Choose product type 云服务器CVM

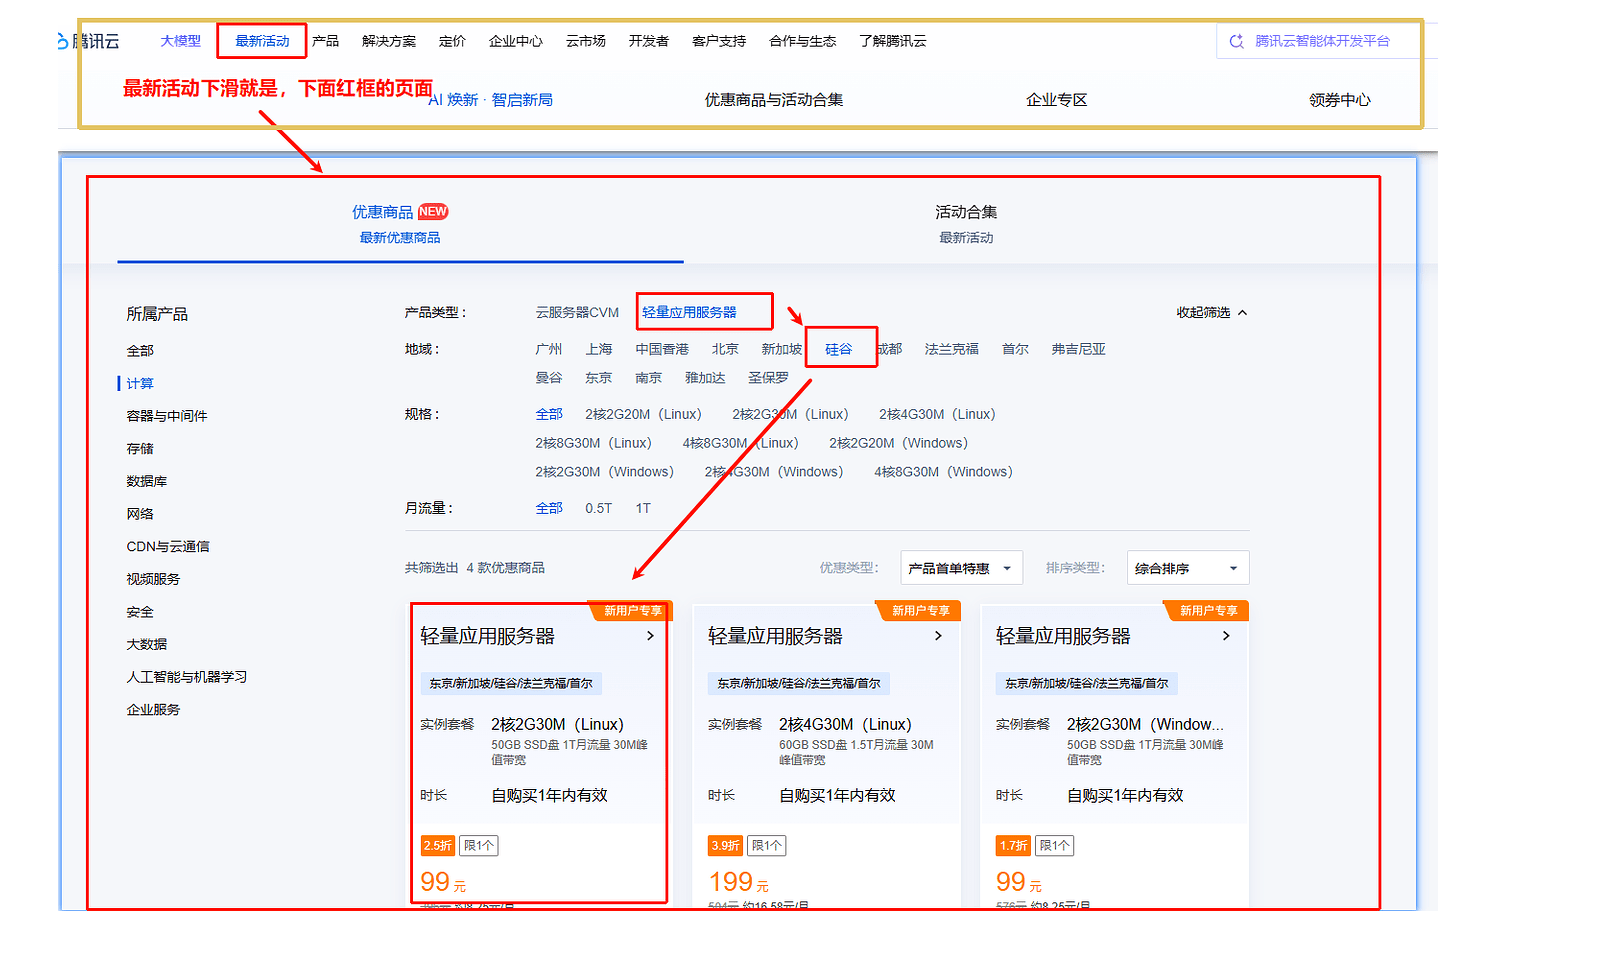coord(577,313)
